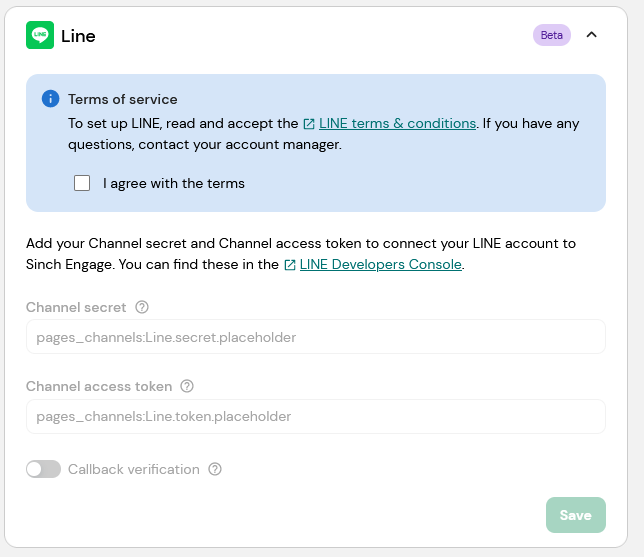Click the help icon next to Callback verification

(215, 469)
